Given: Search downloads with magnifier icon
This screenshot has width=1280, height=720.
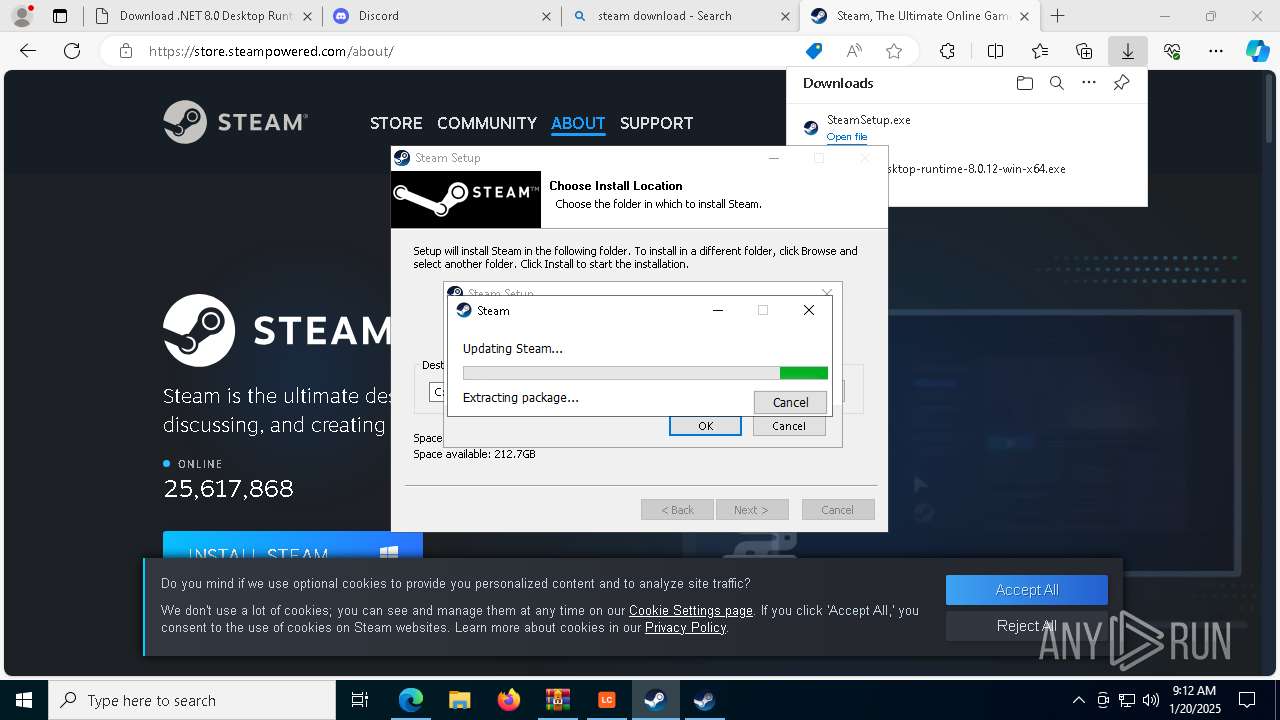Looking at the screenshot, I should (x=1057, y=83).
